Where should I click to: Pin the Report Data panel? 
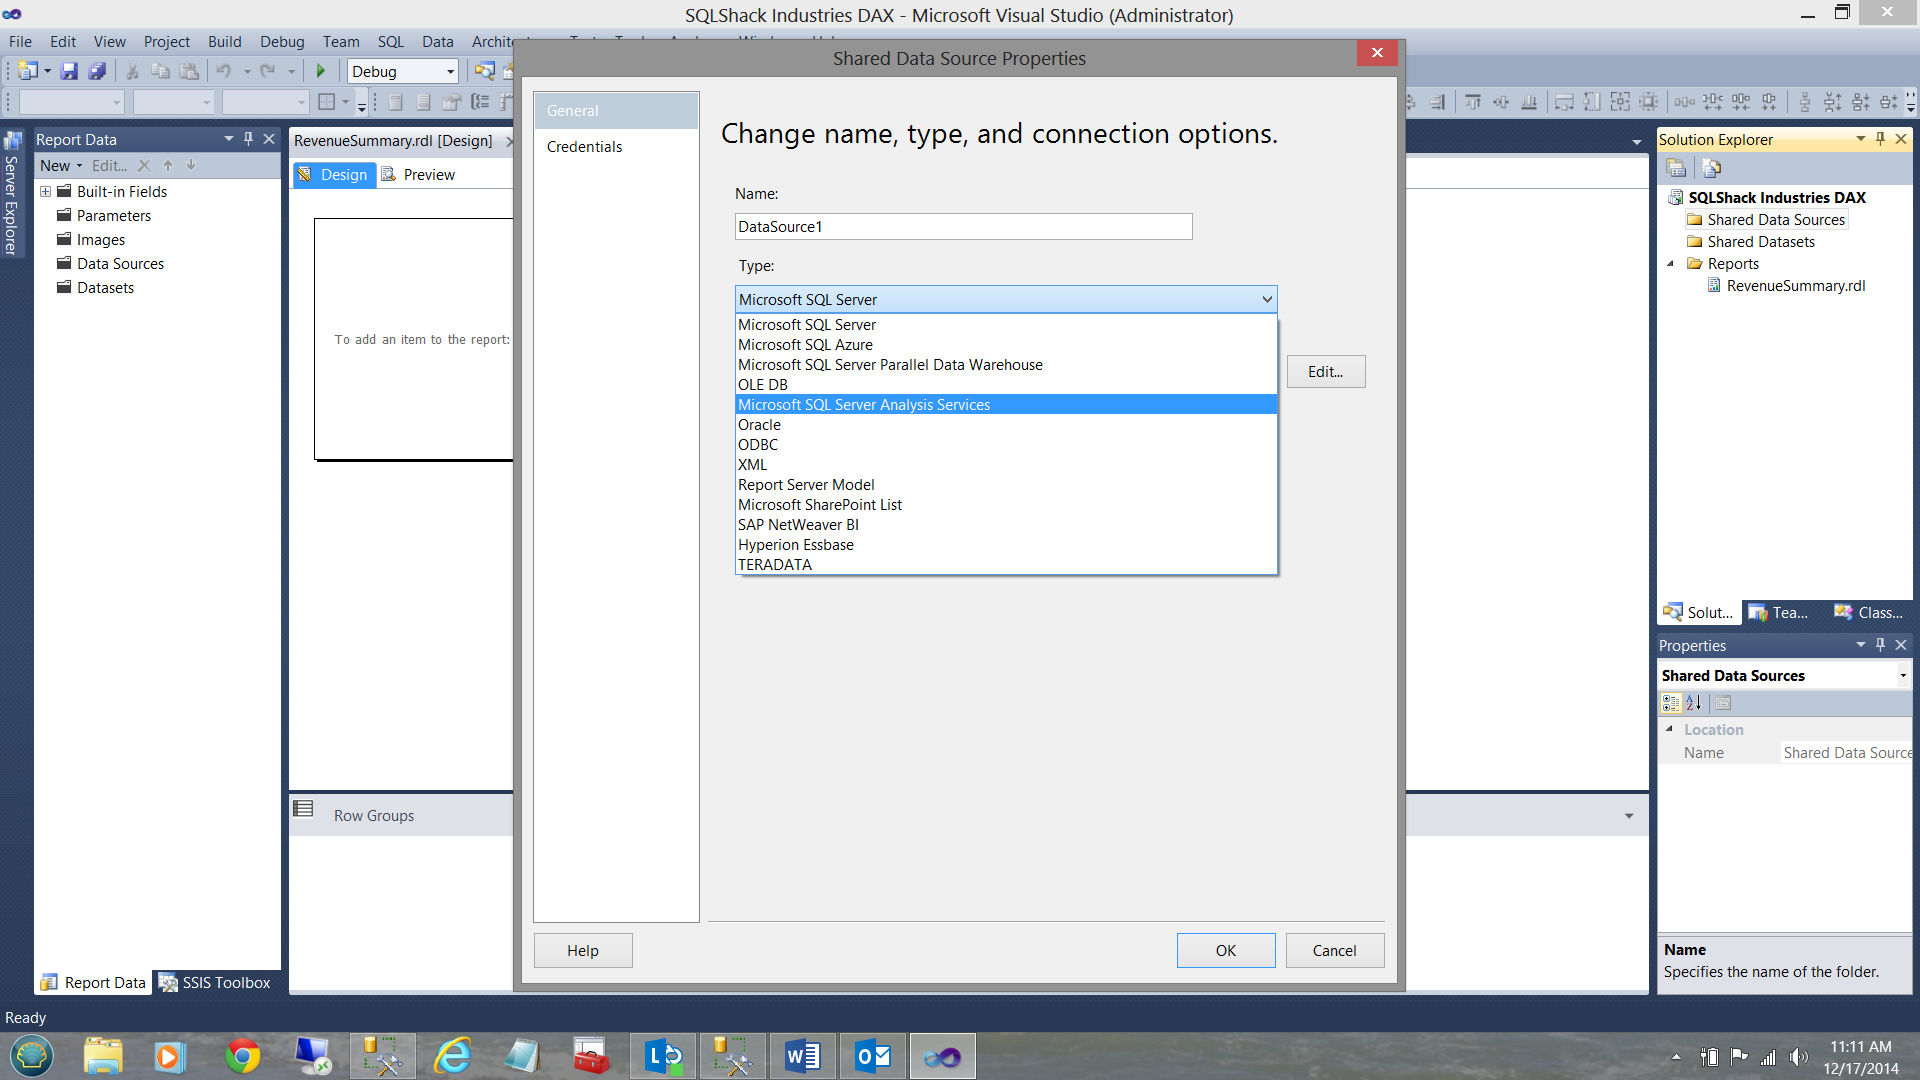point(249,139)
